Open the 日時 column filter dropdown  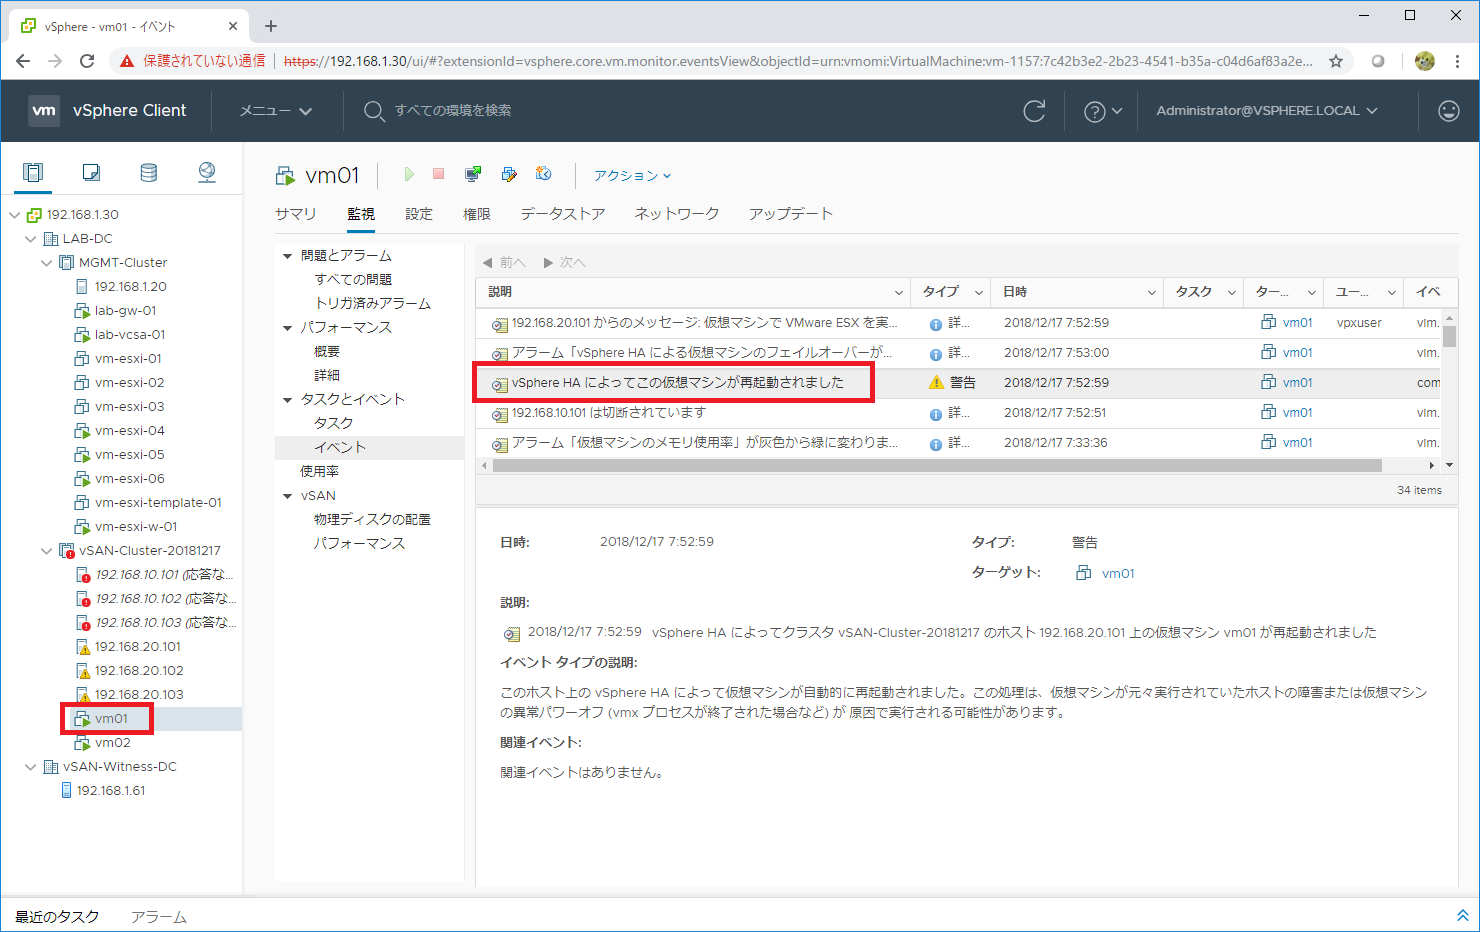click(x=1151, y=293)
